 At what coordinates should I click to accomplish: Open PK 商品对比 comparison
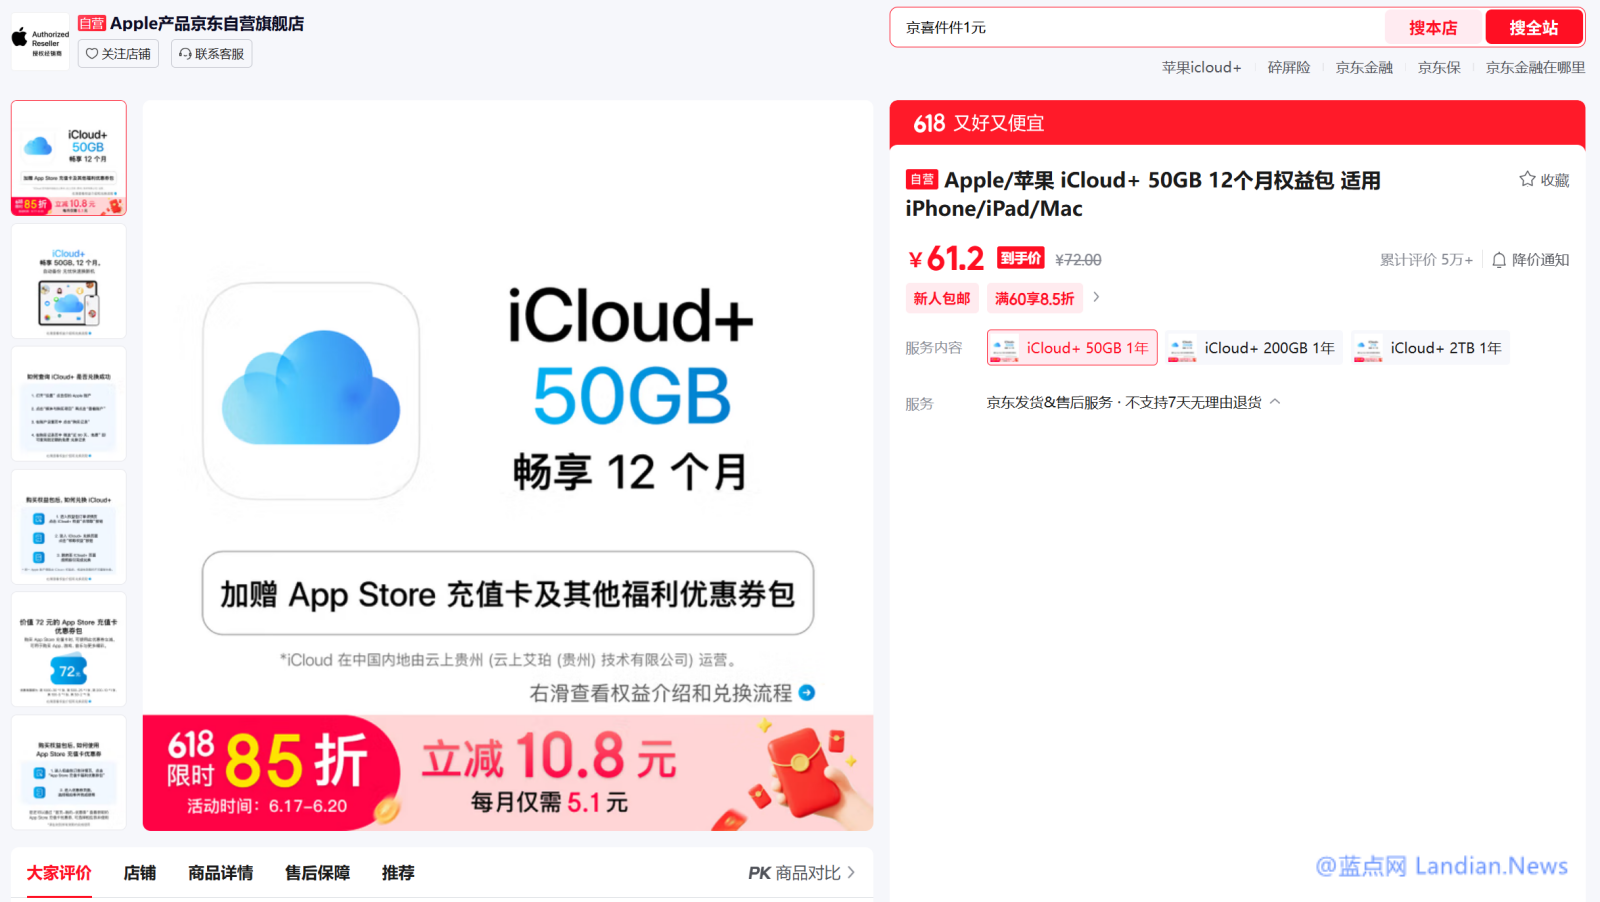[801, 873]
